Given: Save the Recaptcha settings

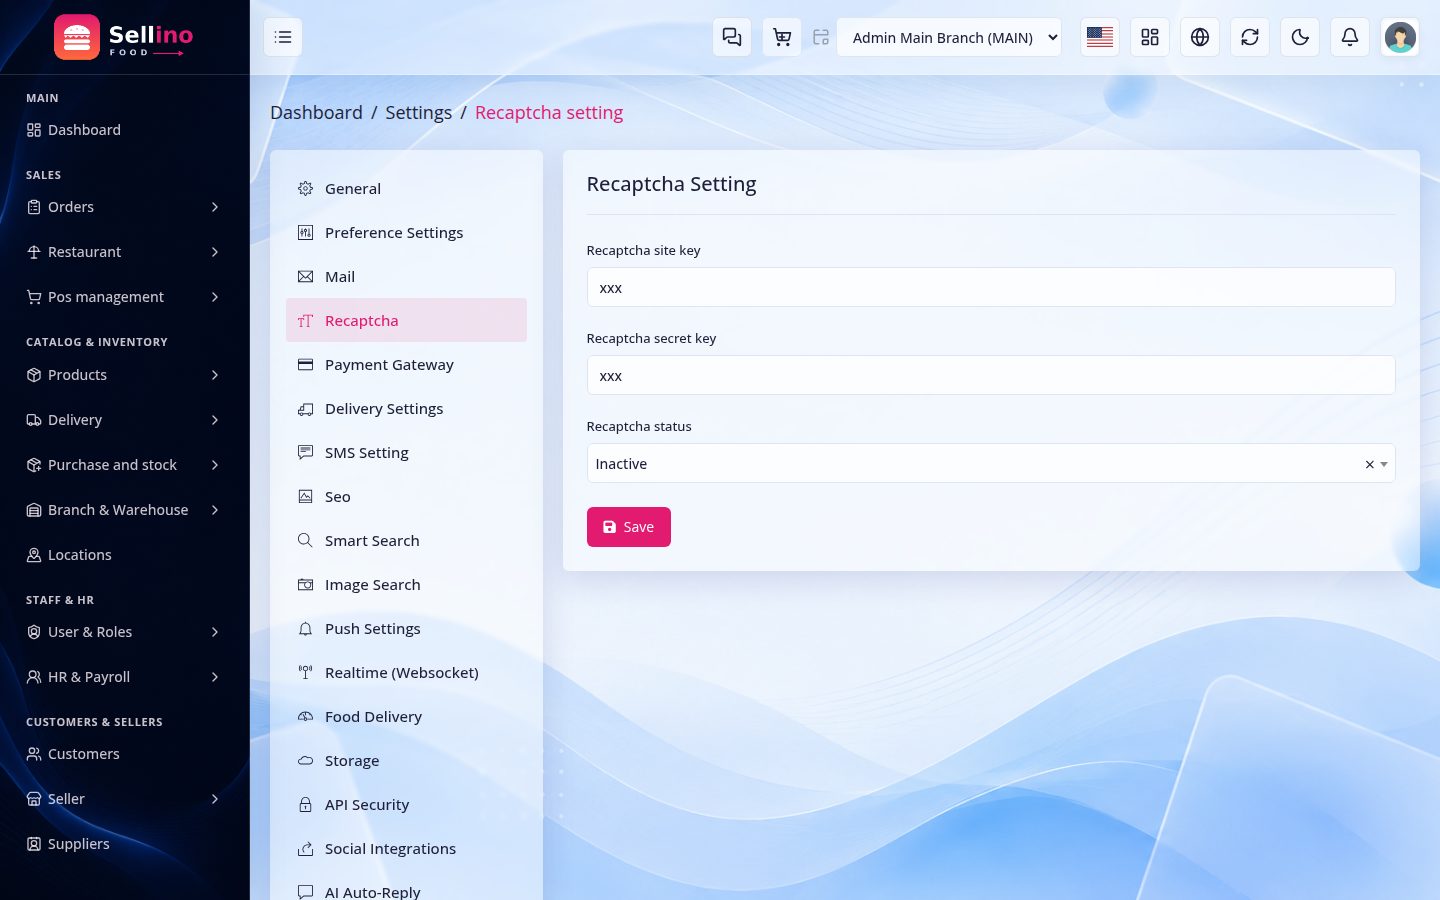Looking at the screenshot, I should tap(628, 527).
